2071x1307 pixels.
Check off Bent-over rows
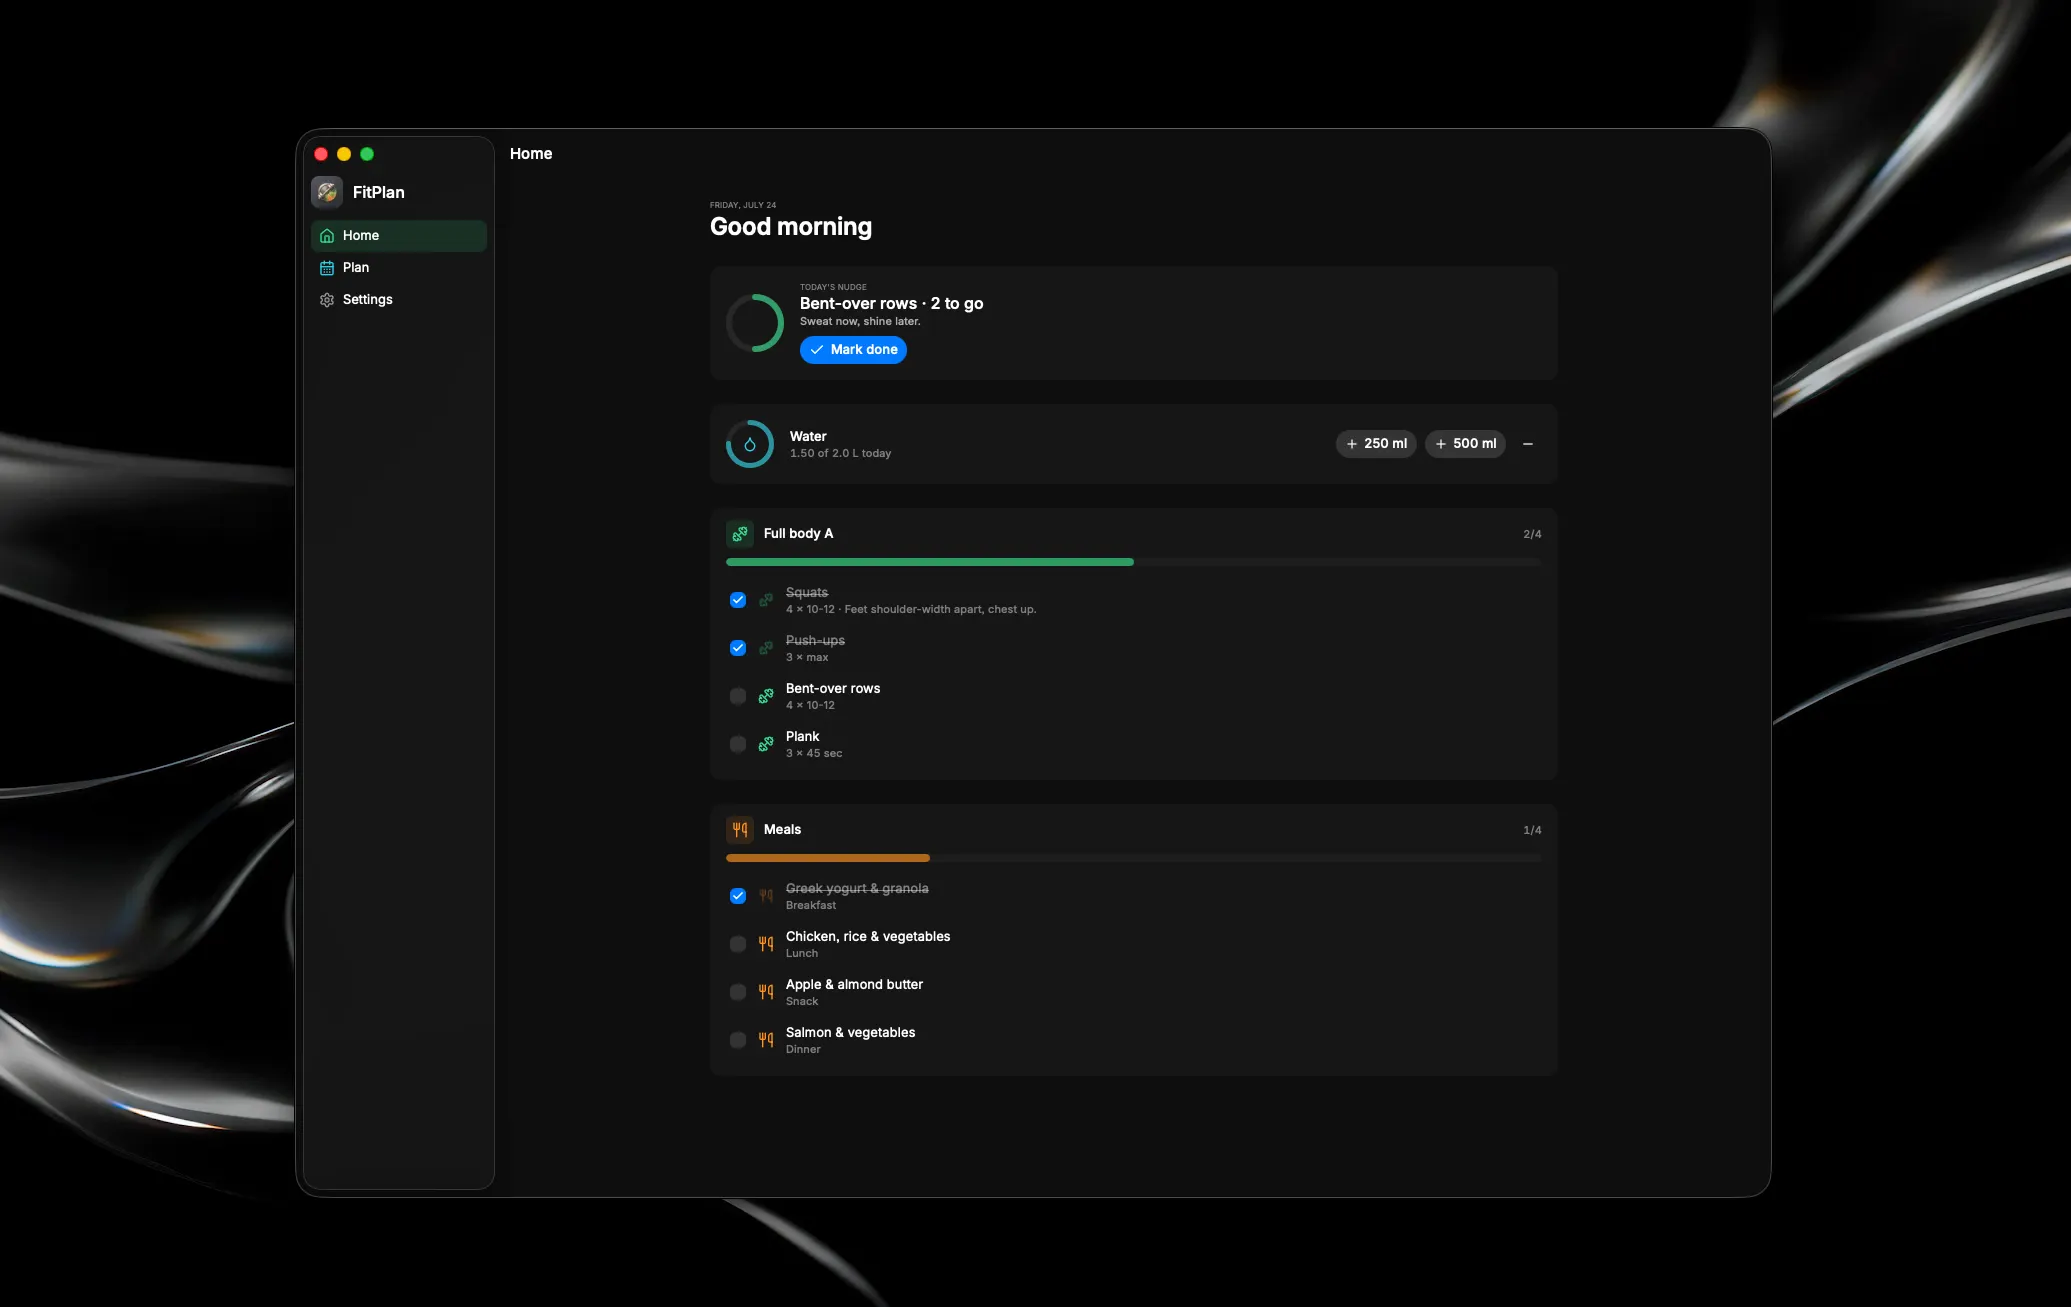tap(738, 696)
